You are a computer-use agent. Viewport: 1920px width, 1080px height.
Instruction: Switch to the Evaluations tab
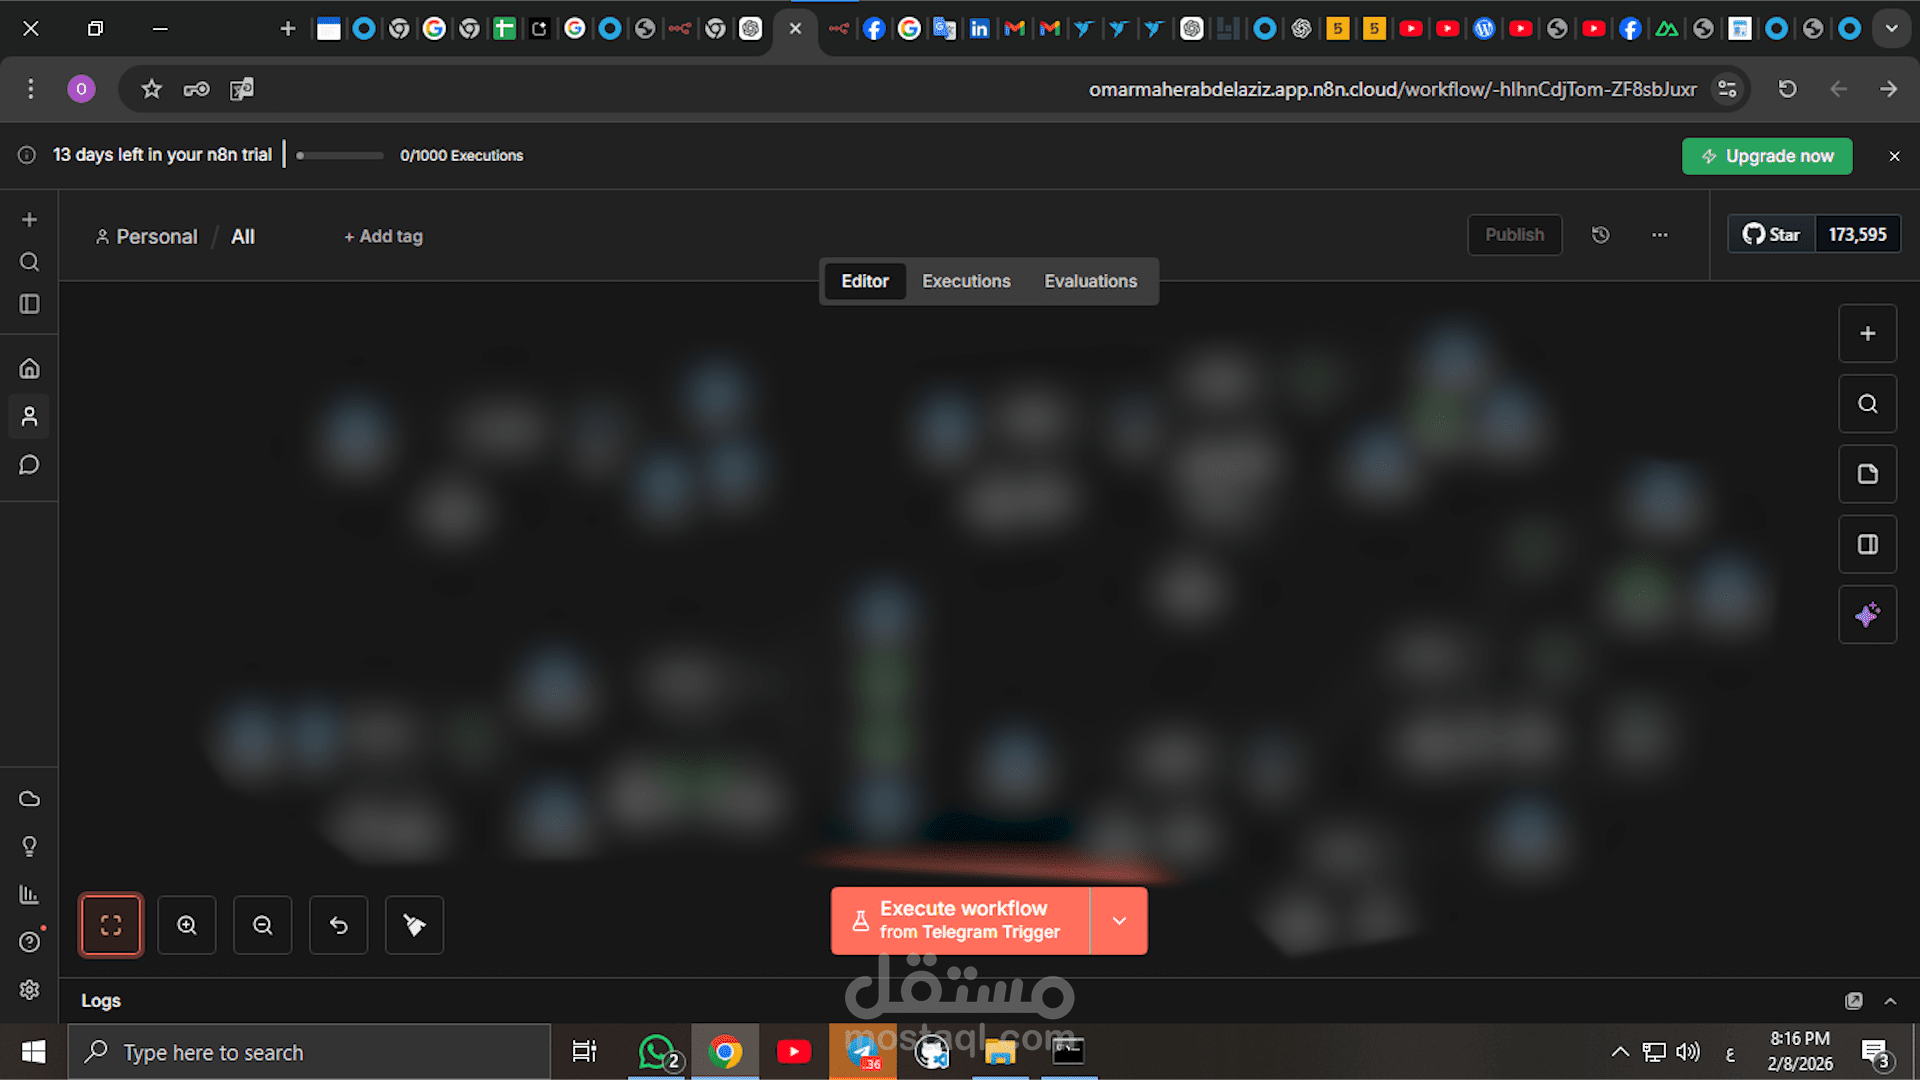(1090, 282)
